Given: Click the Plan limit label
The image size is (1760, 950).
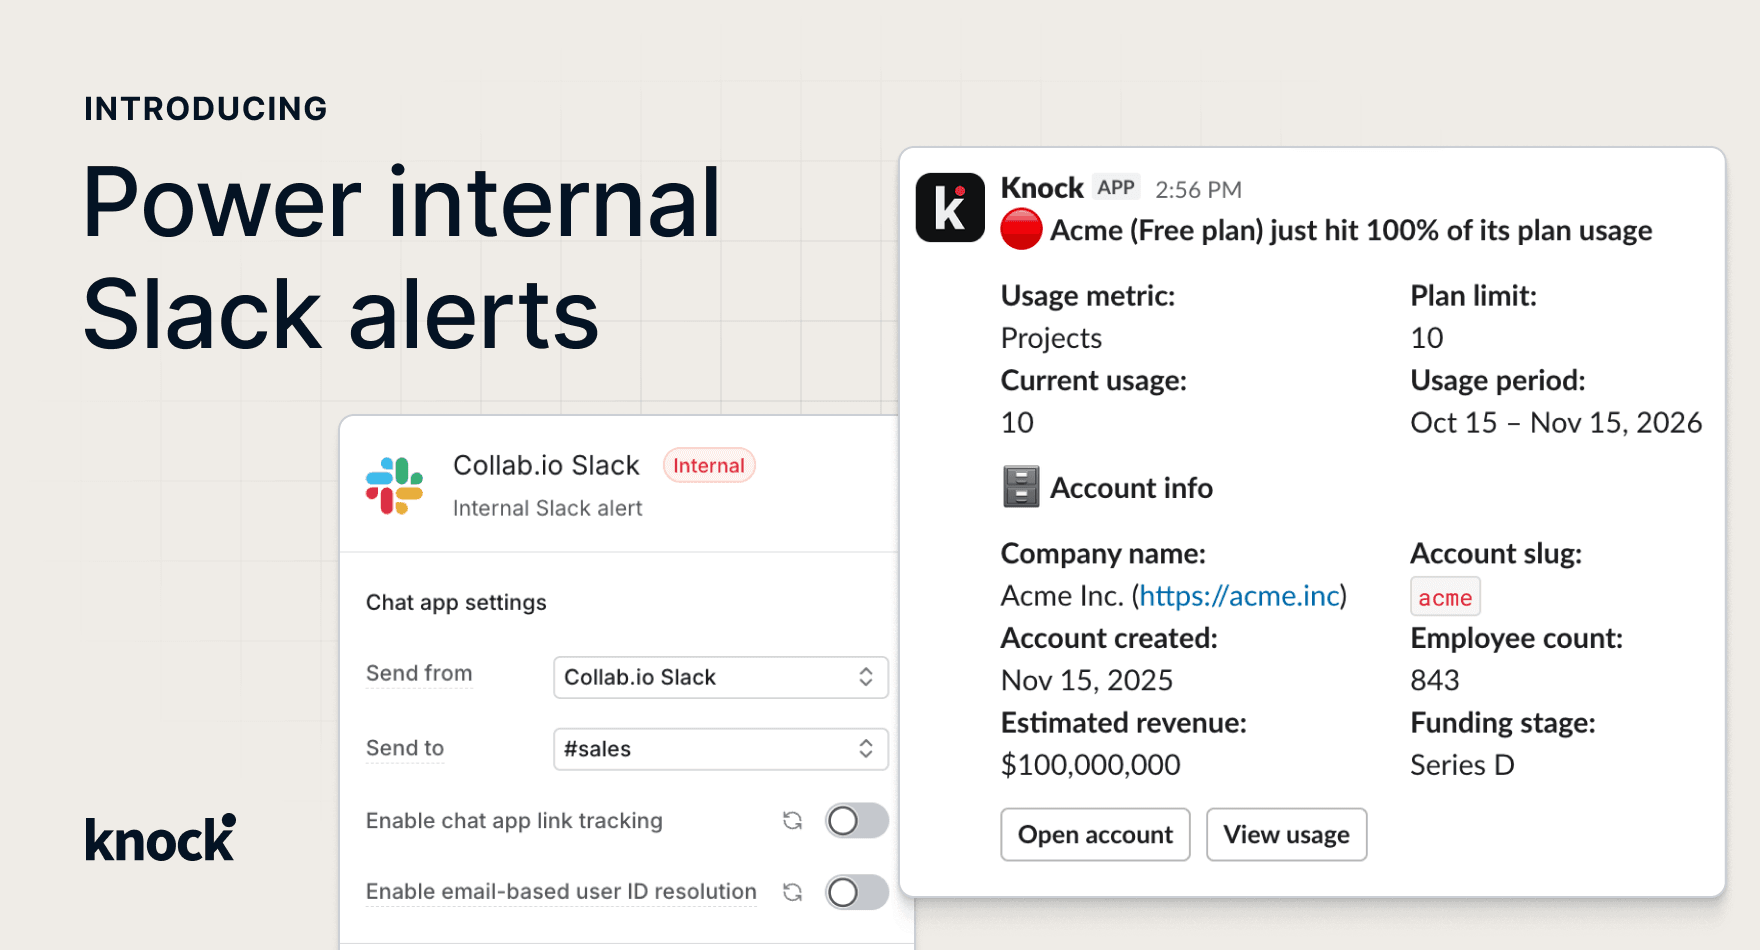Looking at the screenshot, I should pyautogui.click(x=1473, y=296).
